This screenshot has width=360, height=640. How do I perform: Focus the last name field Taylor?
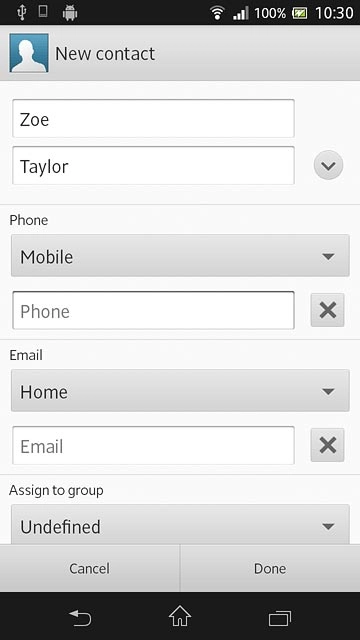coord(153,165)
